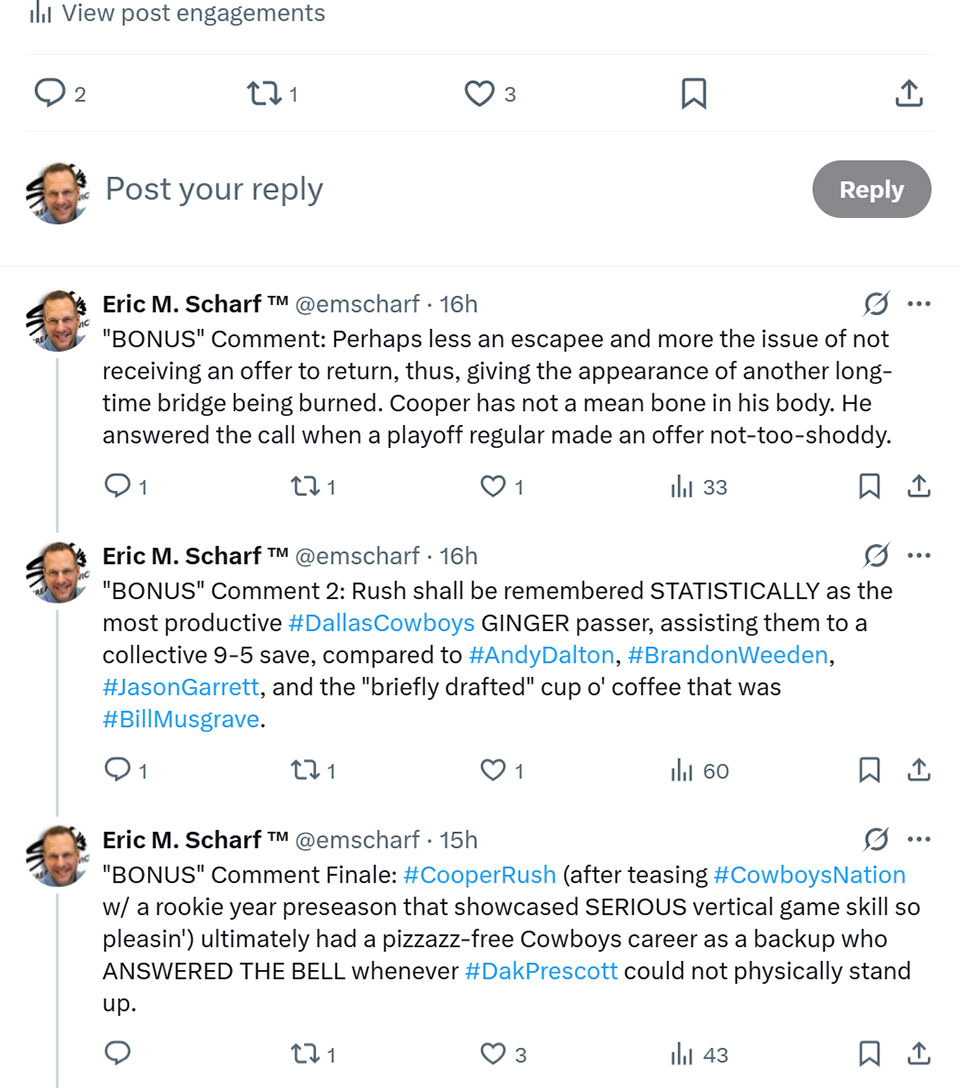
Task: Open more options on Comment 2 post
Action: click(x=918, y=556)
